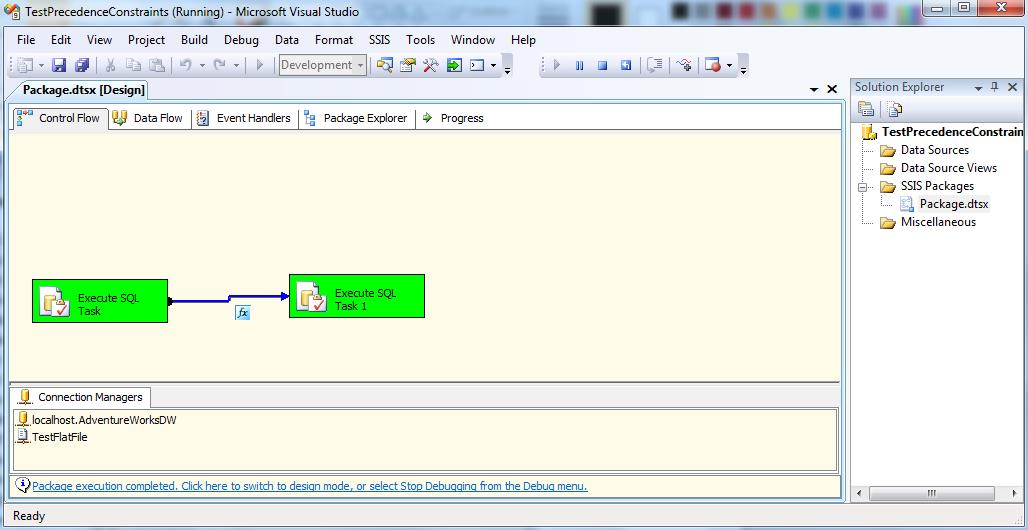Click the Break All pause button
The height and width of the screenshot is (530, 1028).
[579, 66]
